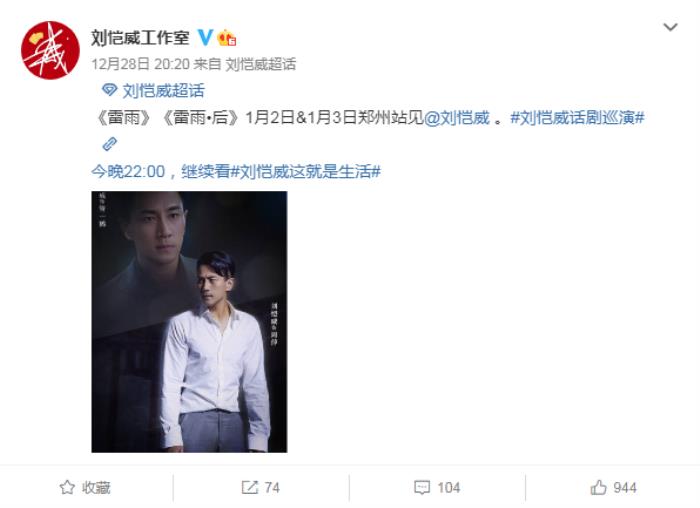Click the post timestamp 12月28日 20:20
The width and height of the screenshot is (700, 508).
141,64
